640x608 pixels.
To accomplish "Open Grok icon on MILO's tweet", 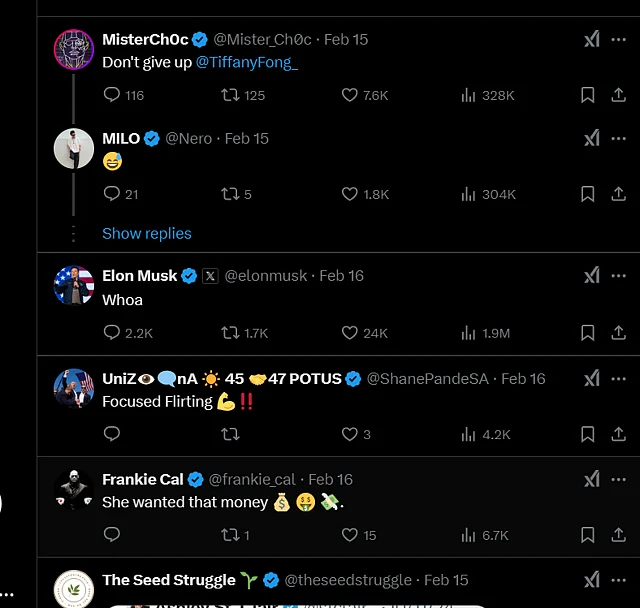I will click(592, 138).
